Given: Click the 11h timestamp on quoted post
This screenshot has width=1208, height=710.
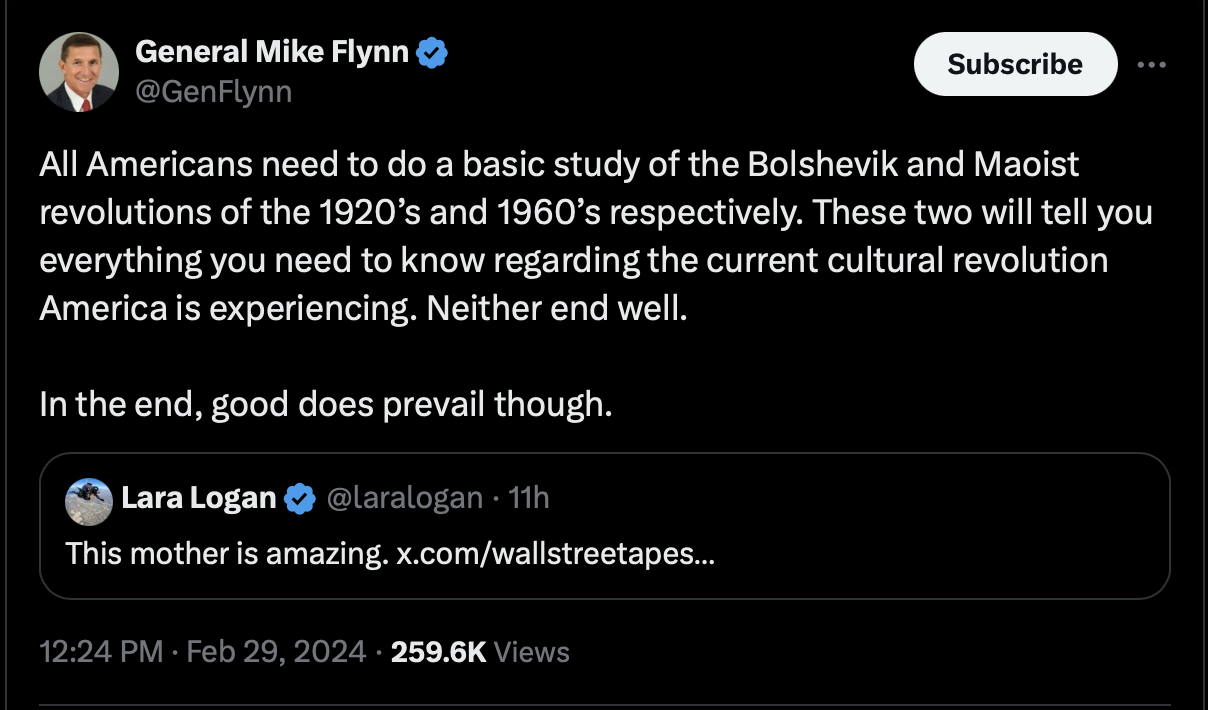Looking at the screenshot, I should tap(529, 497).
